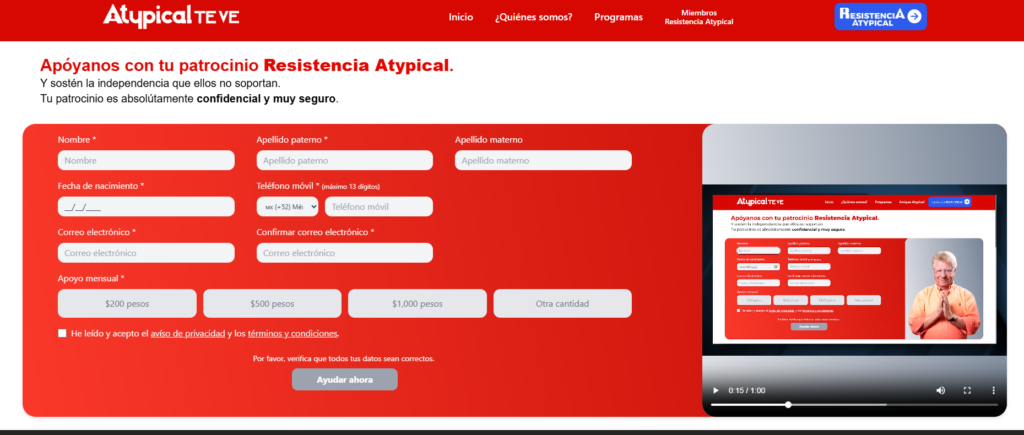1024x435 pixels.
Task: Click the Atypical TE VE logo
Action: tap(170, 16)
